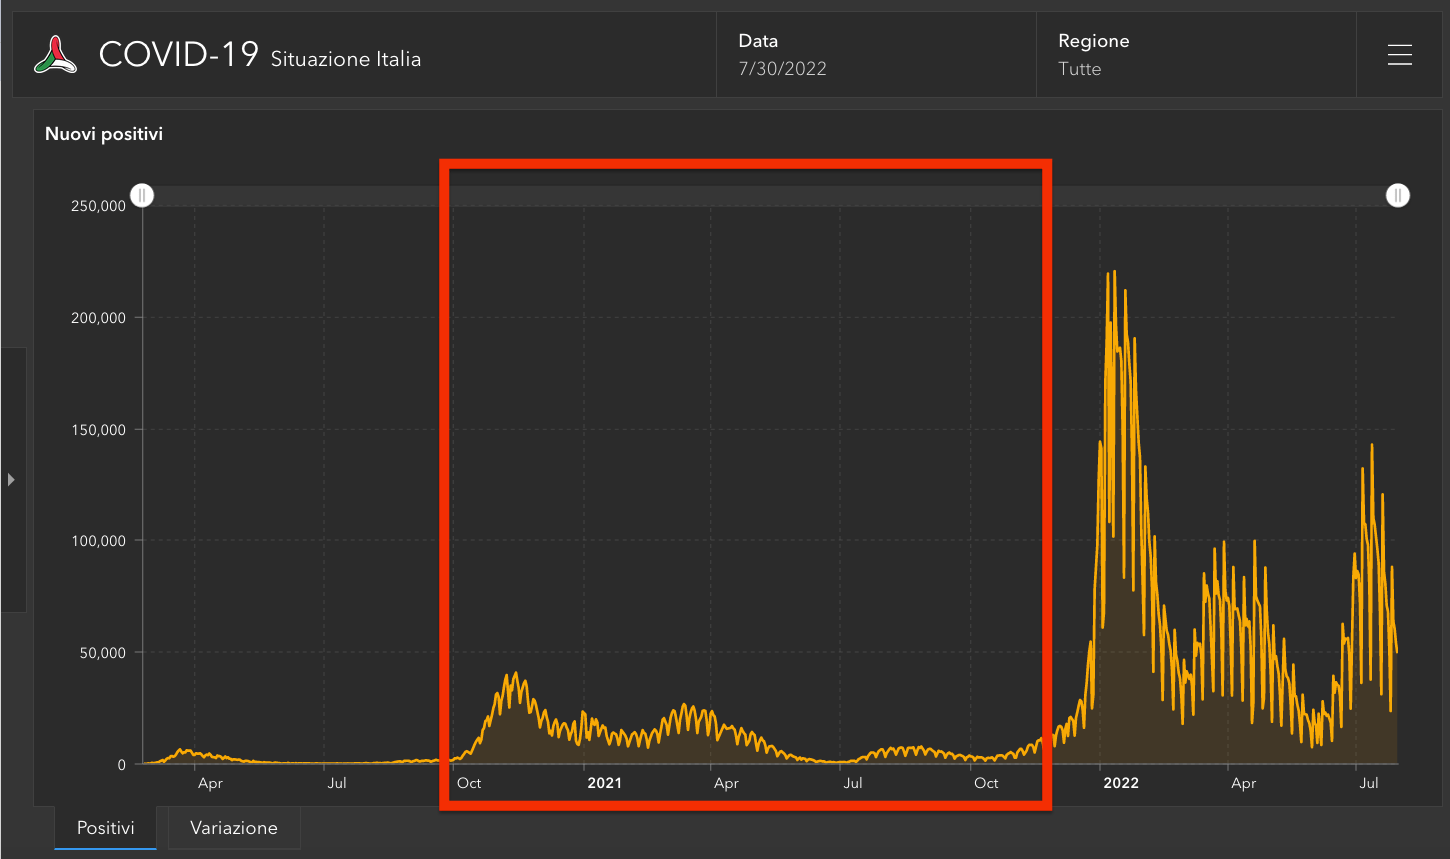Click the 2021 x-axis label
Screen dimensions: 1450x859
(604, 783)
